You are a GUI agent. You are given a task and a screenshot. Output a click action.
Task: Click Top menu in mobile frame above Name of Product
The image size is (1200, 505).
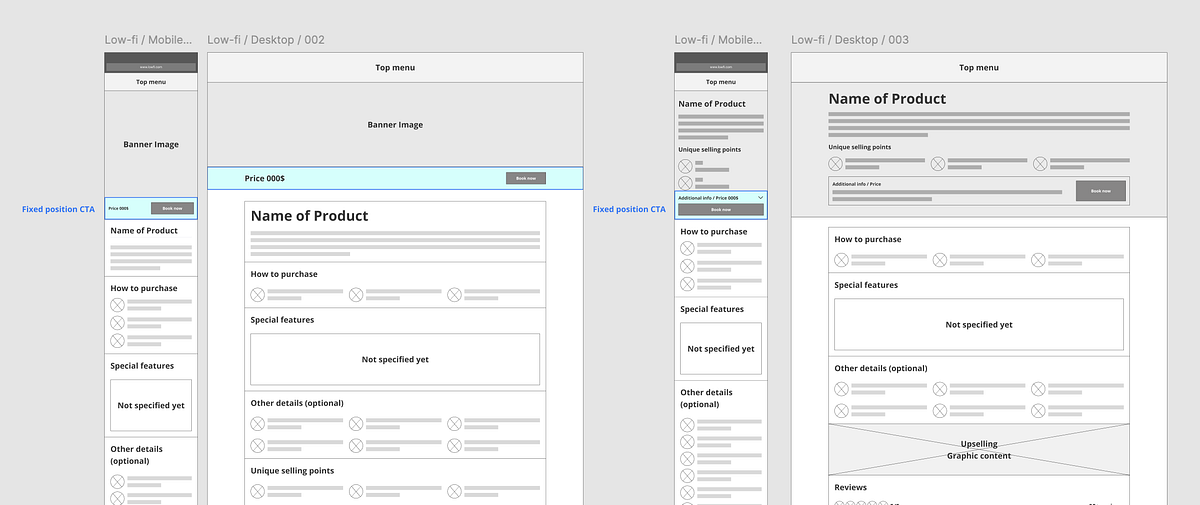[721, 82]
